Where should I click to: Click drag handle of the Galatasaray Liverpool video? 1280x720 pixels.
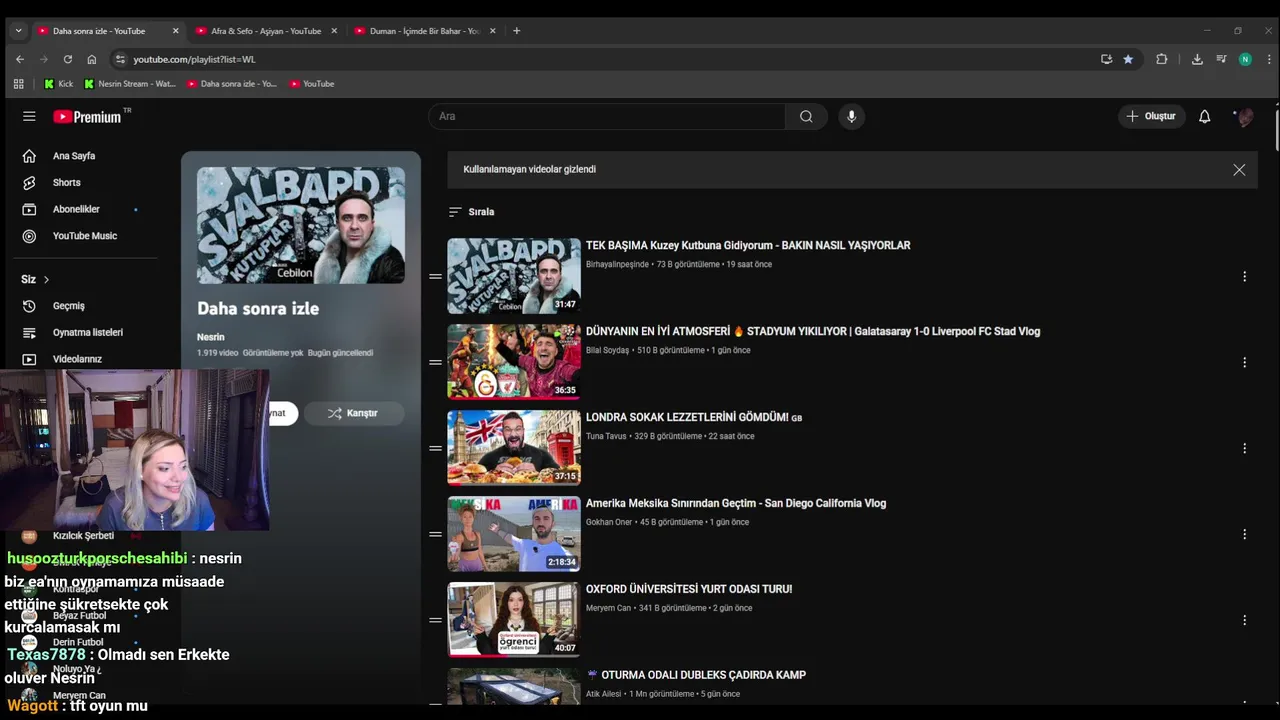tap(435, 362)
